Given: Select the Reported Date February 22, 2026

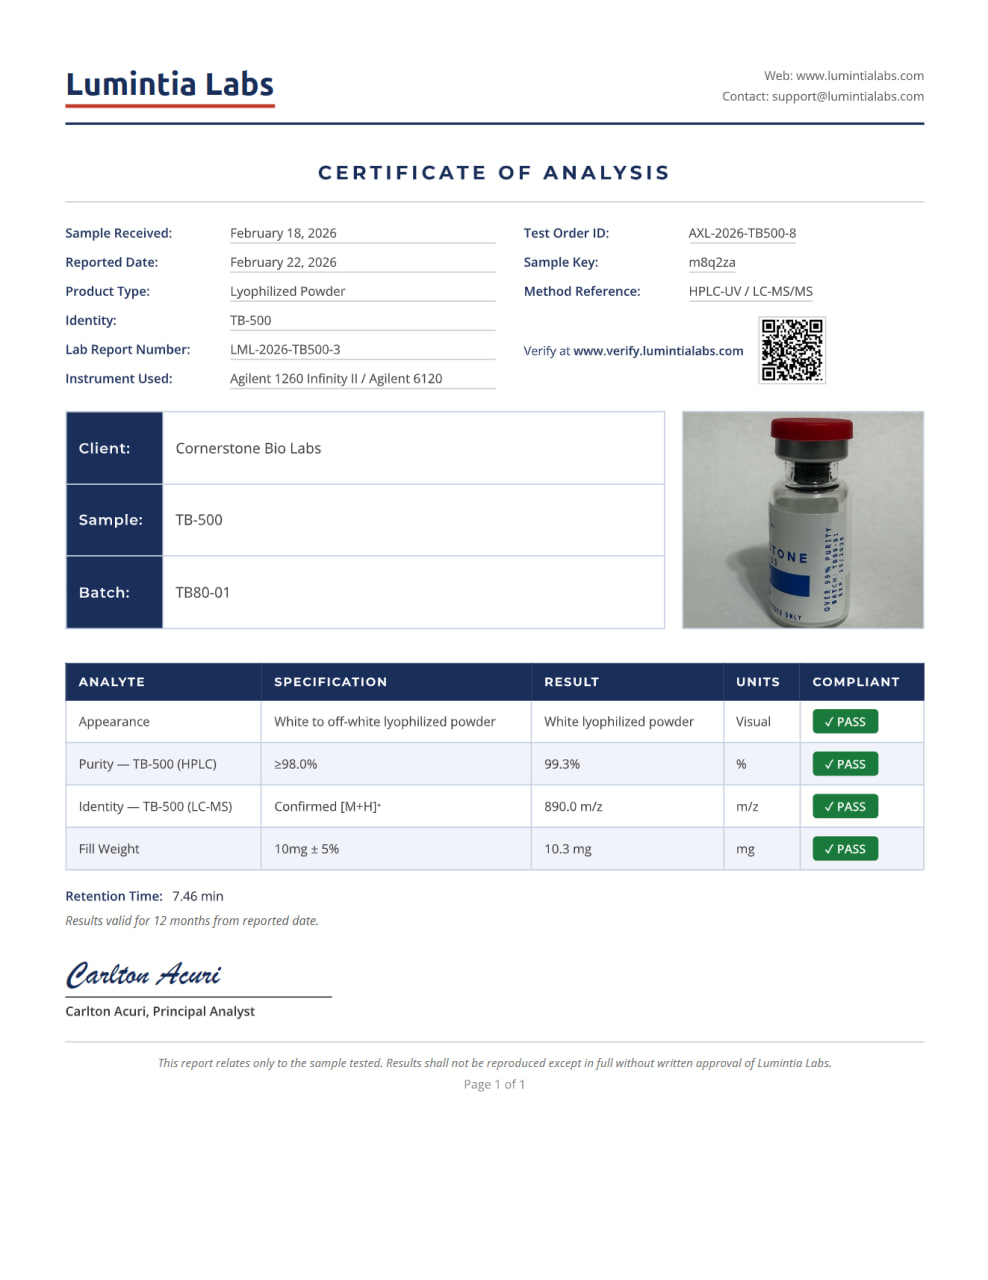Looking at the screenshot, I should pos(283,262).
